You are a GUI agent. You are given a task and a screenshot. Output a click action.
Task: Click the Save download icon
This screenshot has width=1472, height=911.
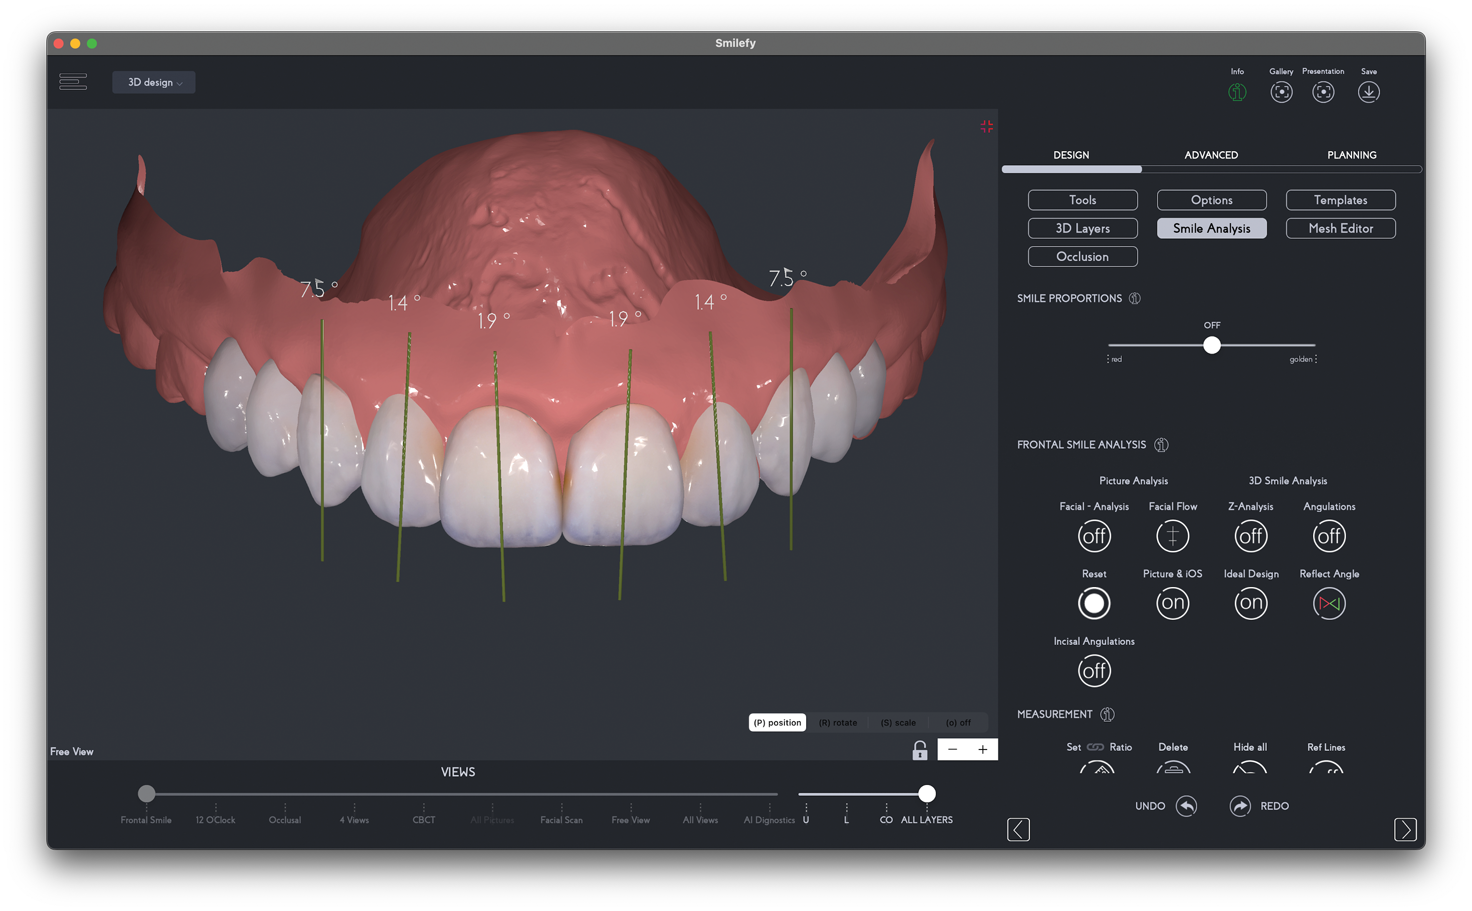[x=1368, y=92]
